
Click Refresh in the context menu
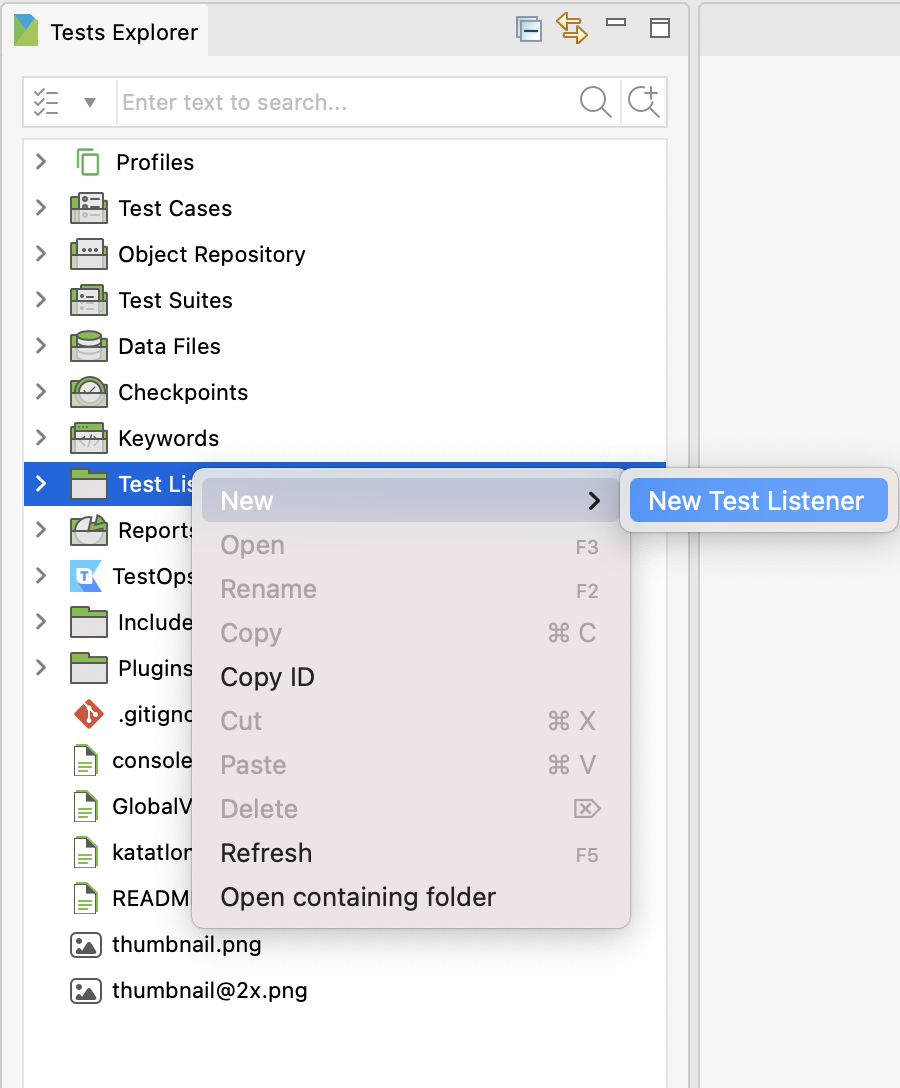coord(266,853)
